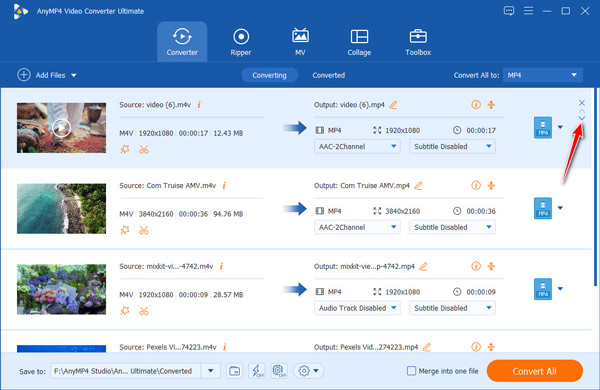600x390 pixels.
Task: Edit effects for mixkit-vi...-4742.m4v
Action: click(125, 311)
